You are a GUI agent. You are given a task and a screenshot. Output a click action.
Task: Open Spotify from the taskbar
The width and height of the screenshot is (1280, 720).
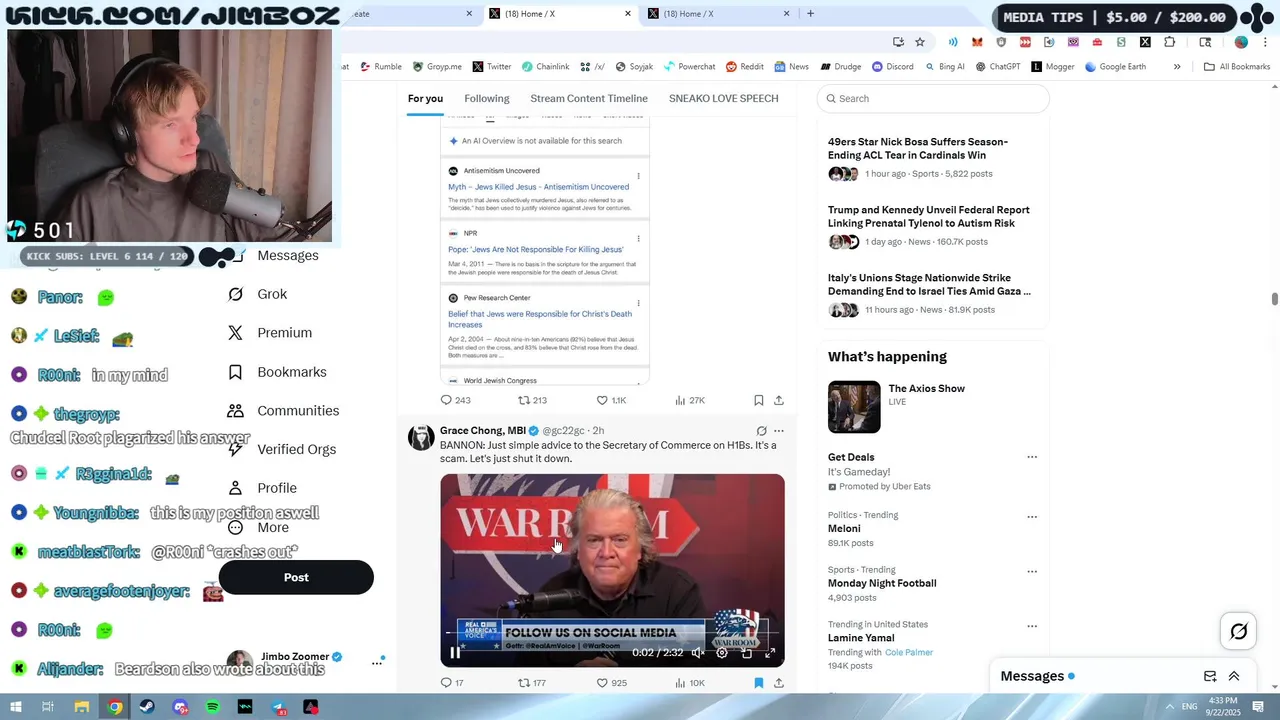pyautogui.click(x=213, y=707)
